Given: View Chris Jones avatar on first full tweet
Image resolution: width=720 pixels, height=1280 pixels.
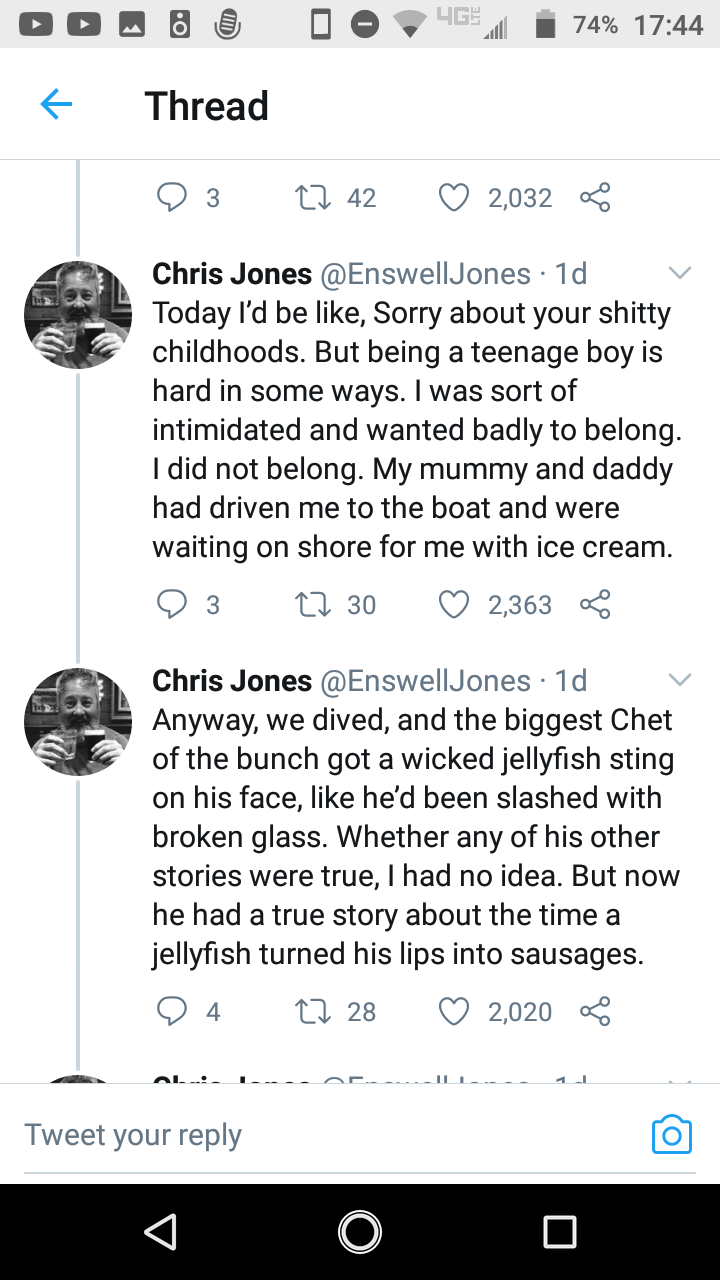Looking at the screenshot, I should point(78,315).
